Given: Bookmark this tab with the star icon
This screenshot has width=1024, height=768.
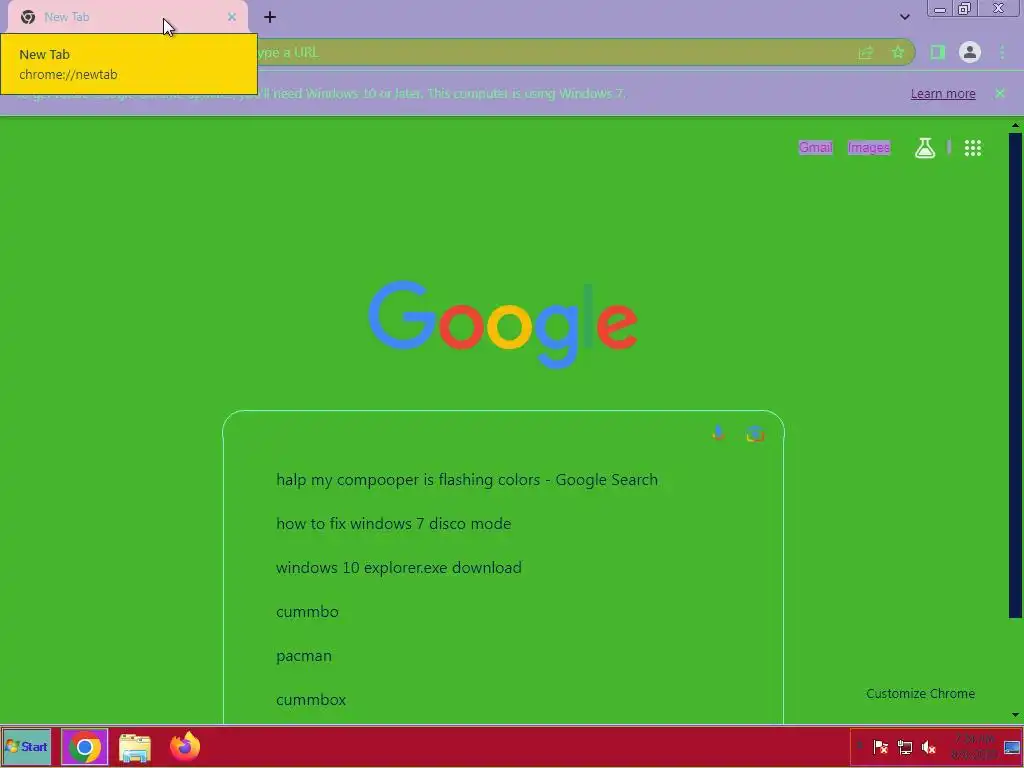Looking at the screenshot, I should tap(898, 53).
